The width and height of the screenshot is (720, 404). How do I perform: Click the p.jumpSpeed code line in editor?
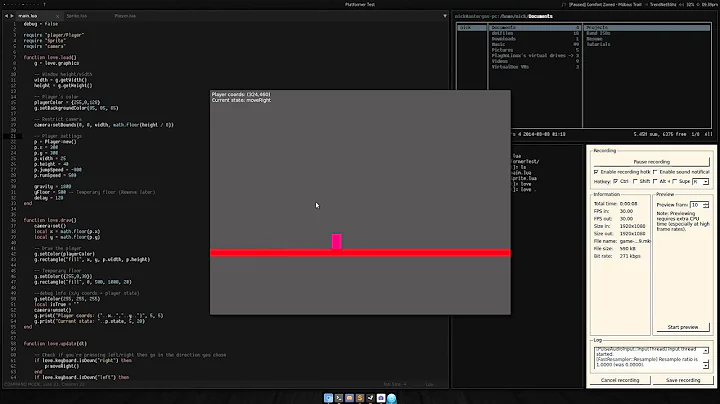click(57, 169)
